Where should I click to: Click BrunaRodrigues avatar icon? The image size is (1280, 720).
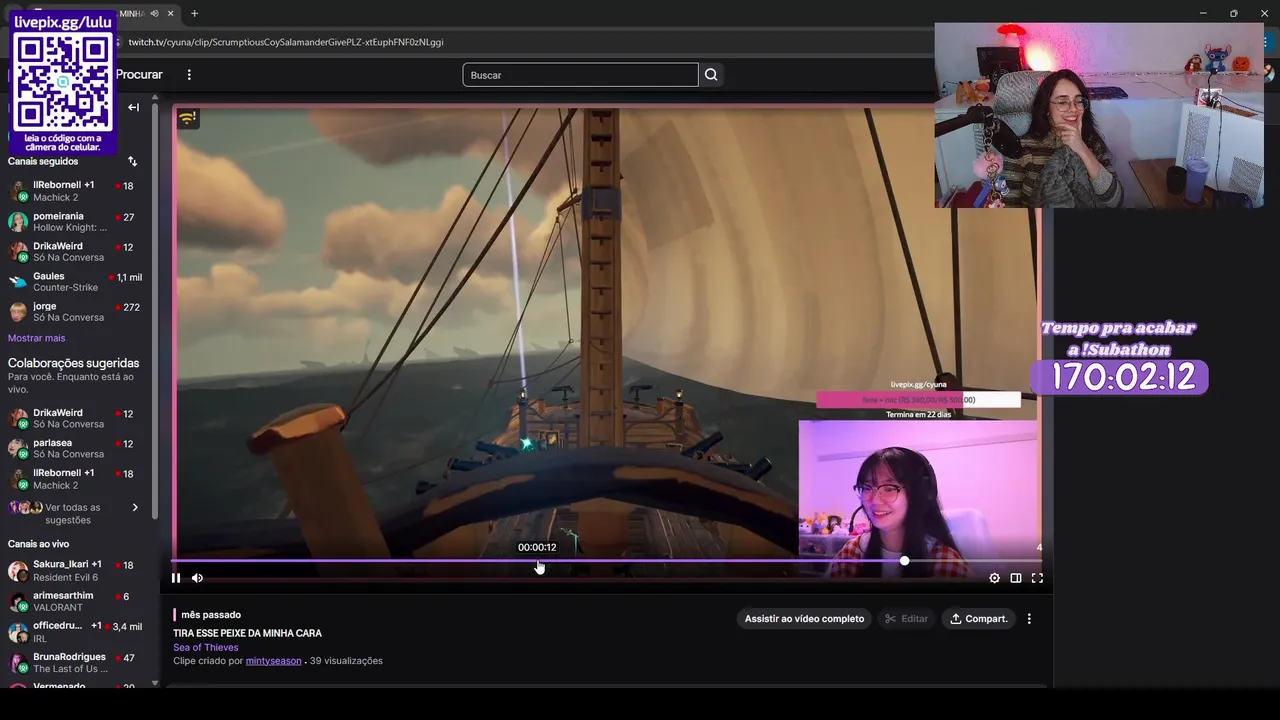[x=18, y=663]
